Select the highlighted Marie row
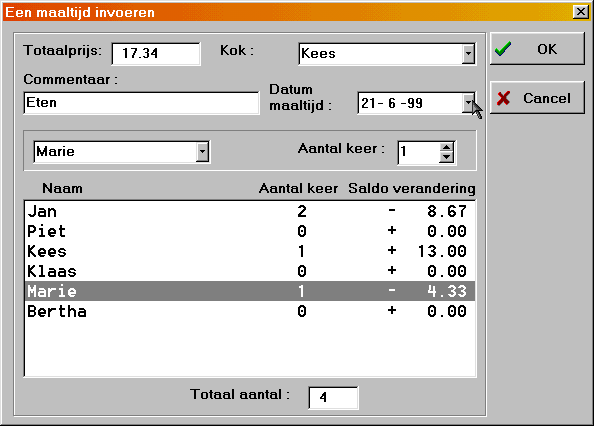The height and width of the screenshot is (426, 594). tap(250, 291)
